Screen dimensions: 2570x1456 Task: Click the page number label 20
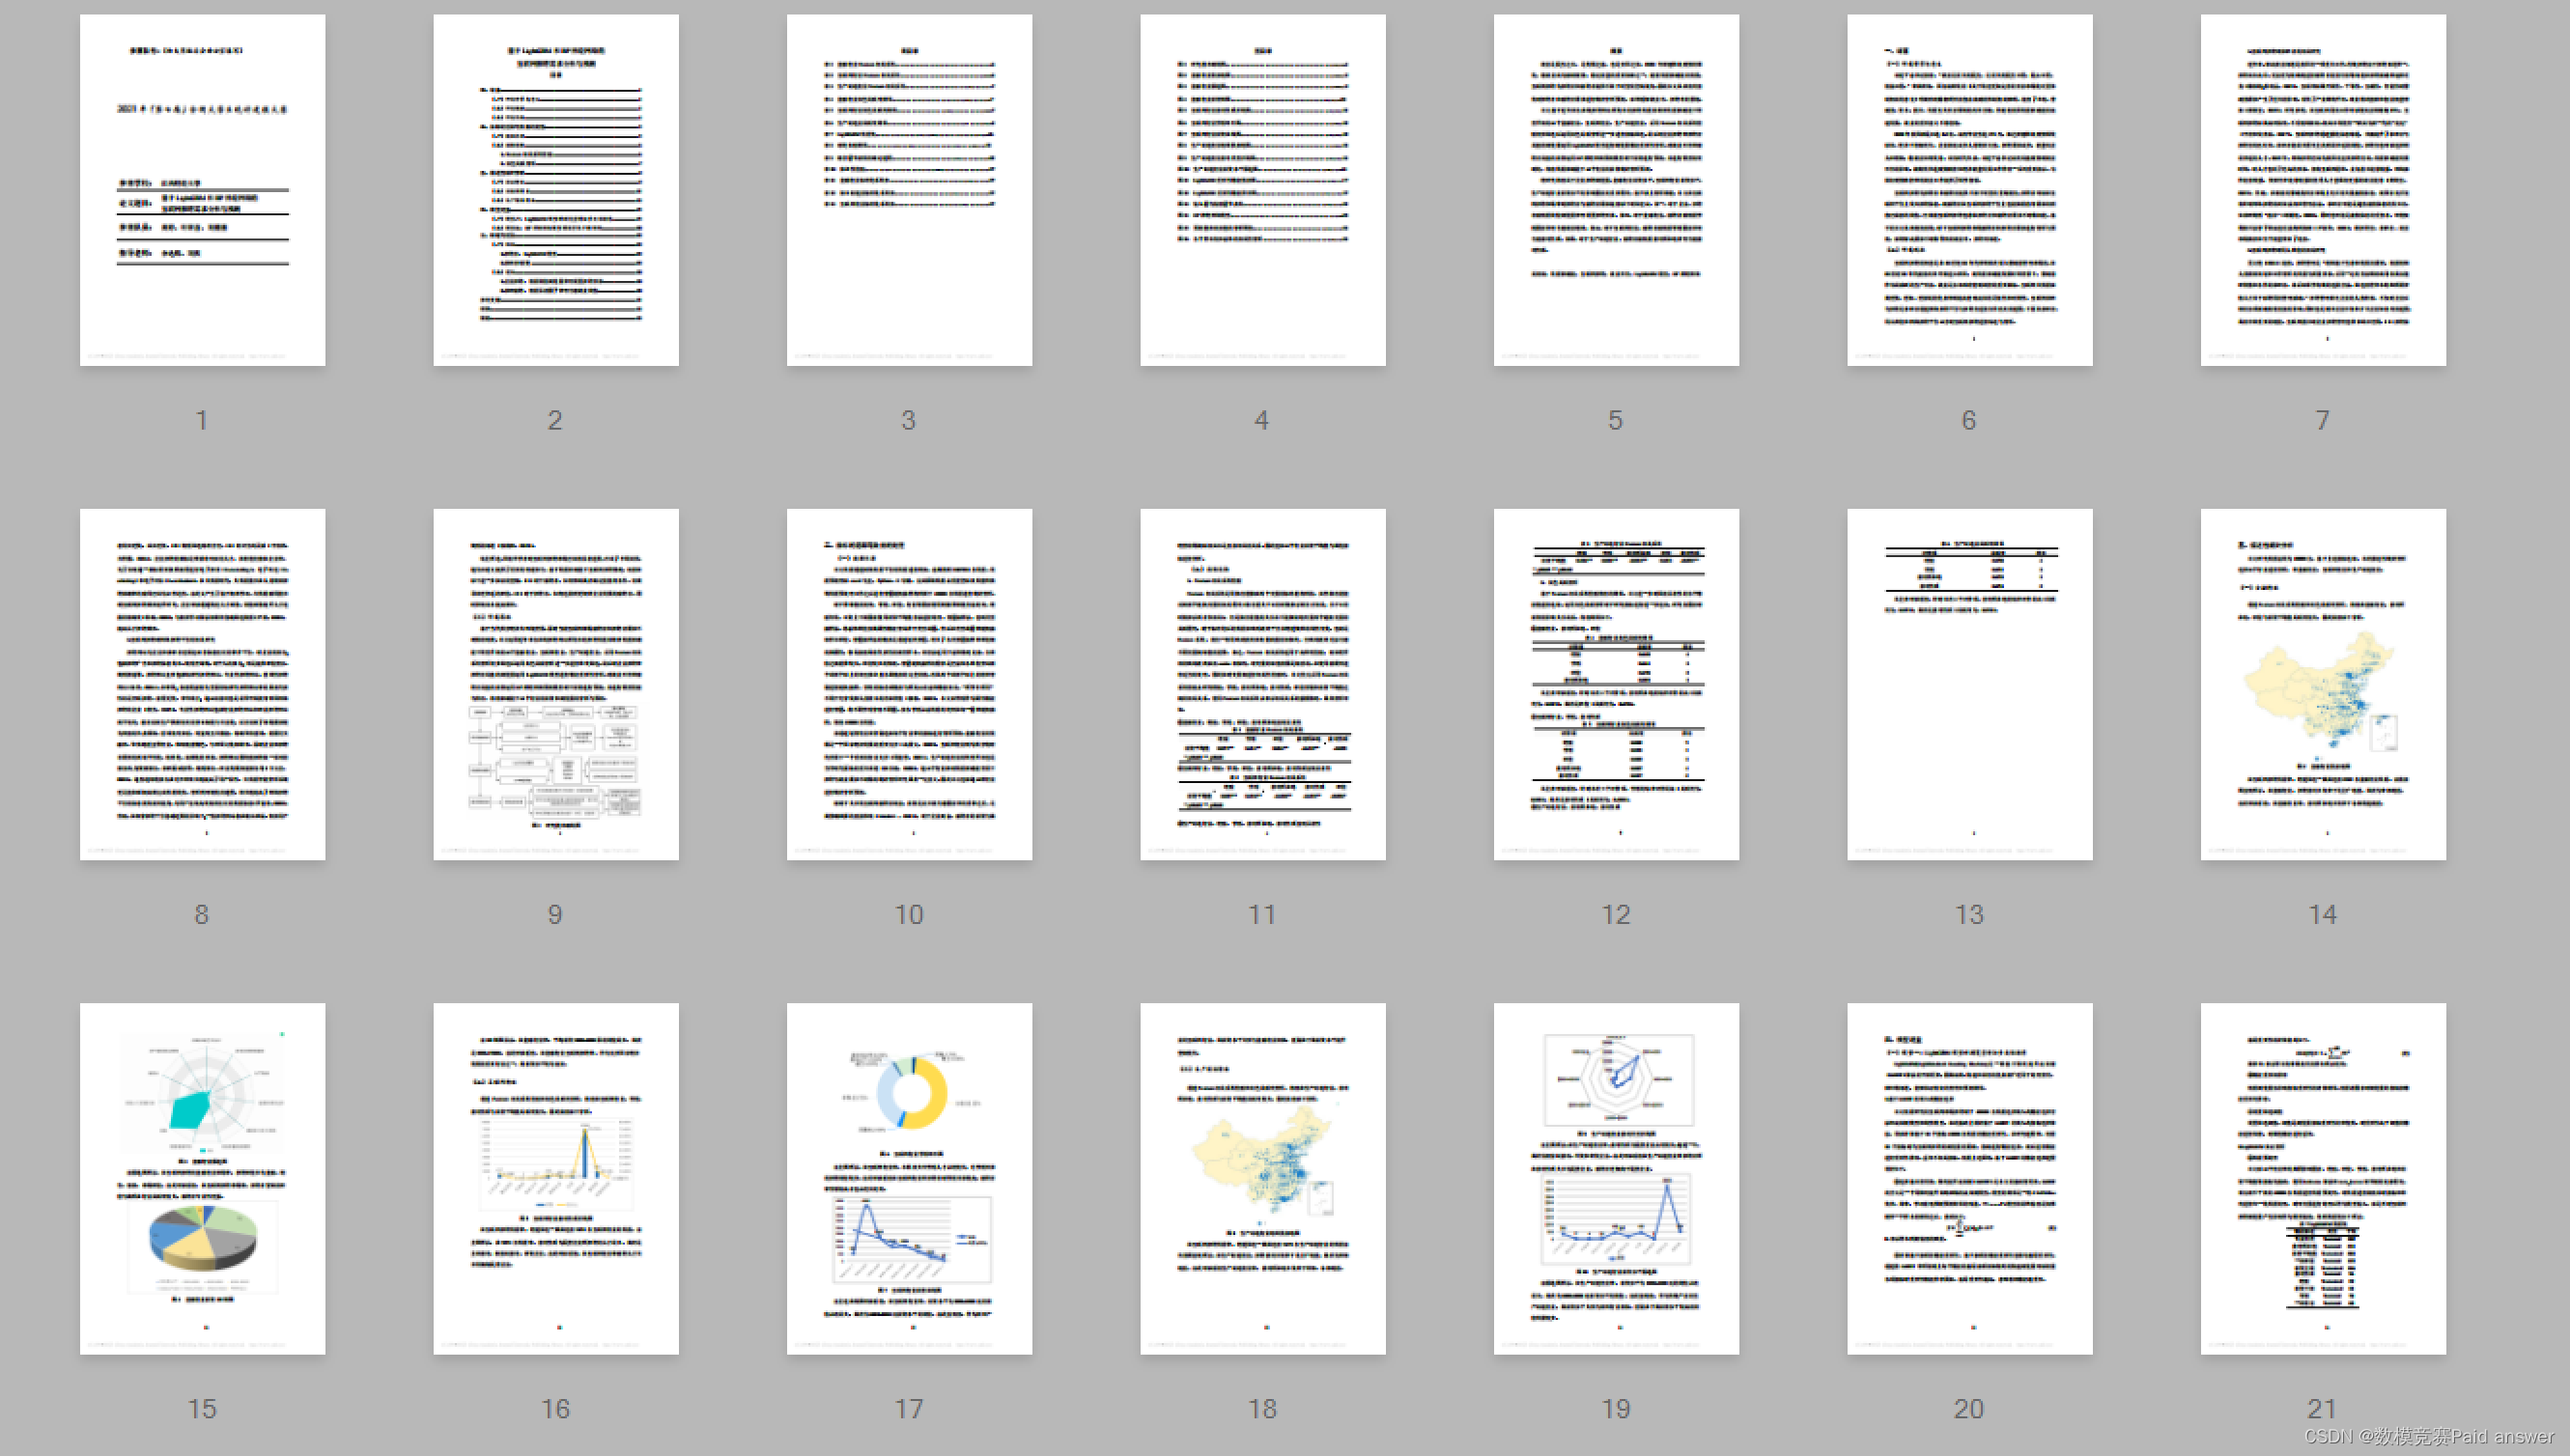(1969, 1409)
